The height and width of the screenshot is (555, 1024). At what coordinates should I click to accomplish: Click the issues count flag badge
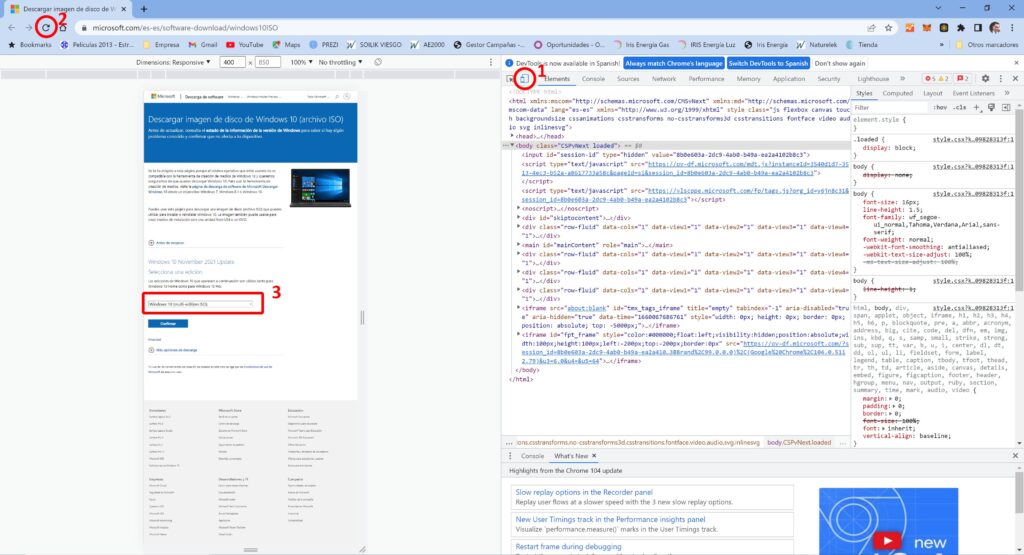[x=963, y=79]
